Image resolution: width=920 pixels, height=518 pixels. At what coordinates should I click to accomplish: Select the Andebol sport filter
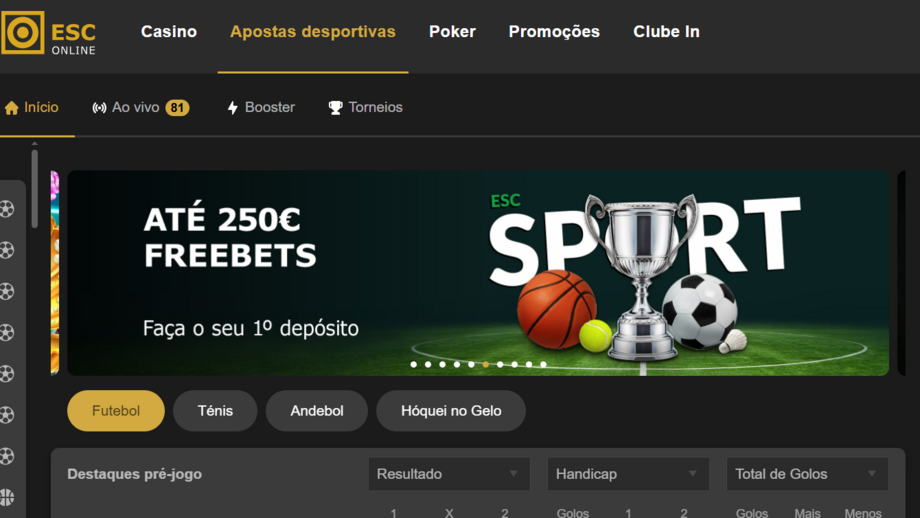click(317, 411)
